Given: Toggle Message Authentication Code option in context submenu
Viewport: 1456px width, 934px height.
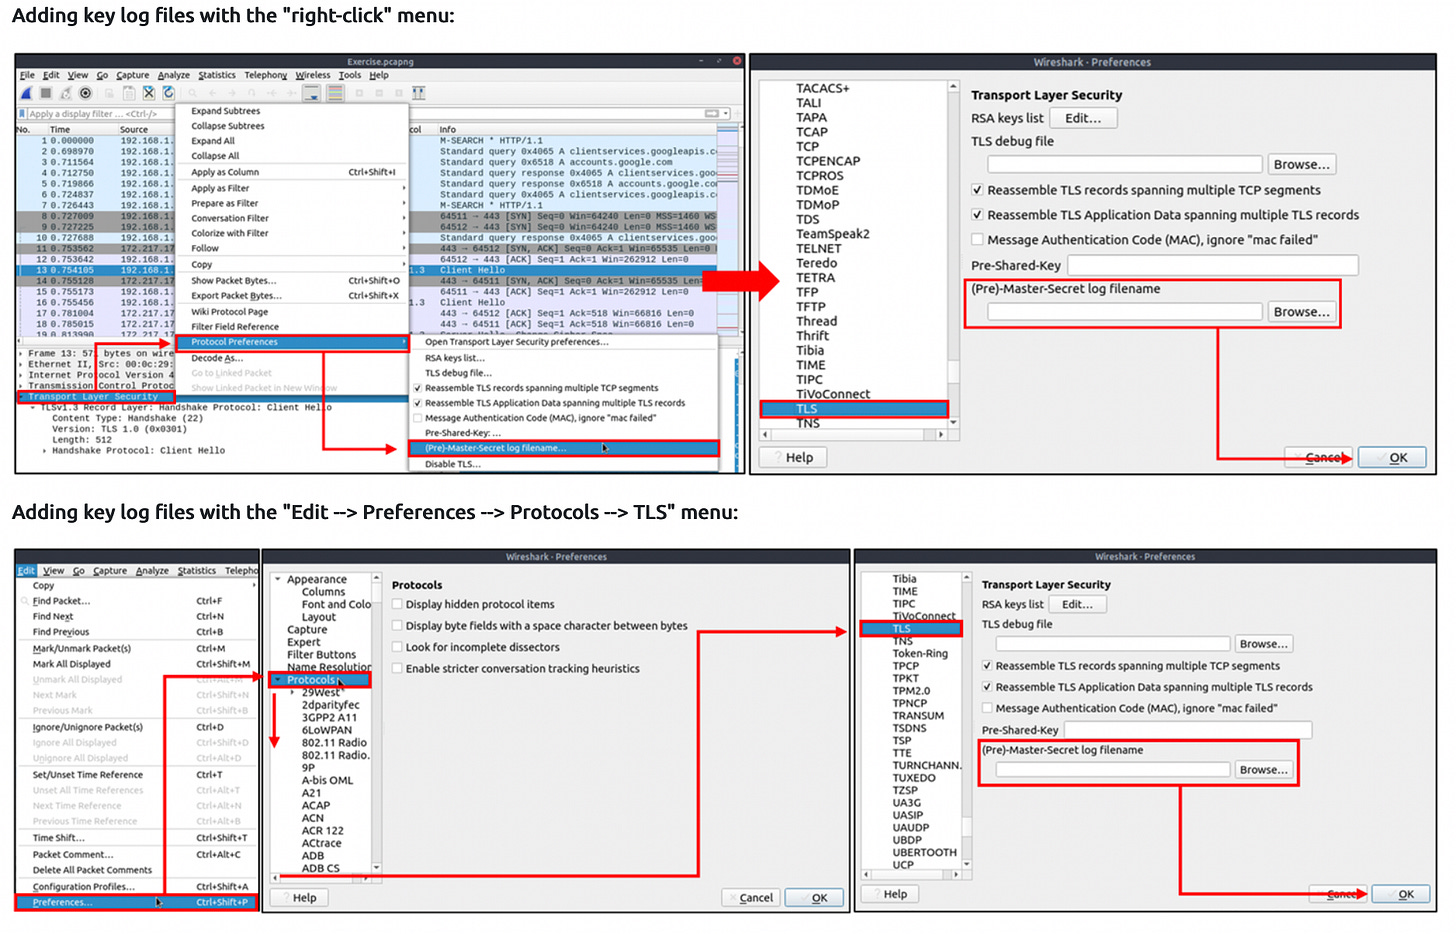Looking at the screenshot, I should pos(417,418).
